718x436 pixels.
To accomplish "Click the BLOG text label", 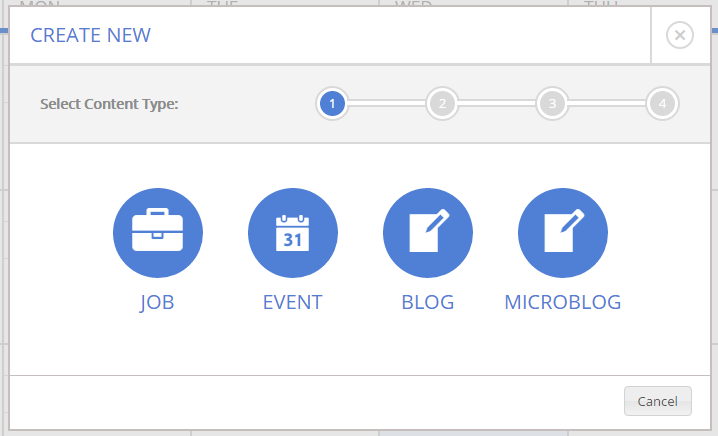I will tap(428, 302).
